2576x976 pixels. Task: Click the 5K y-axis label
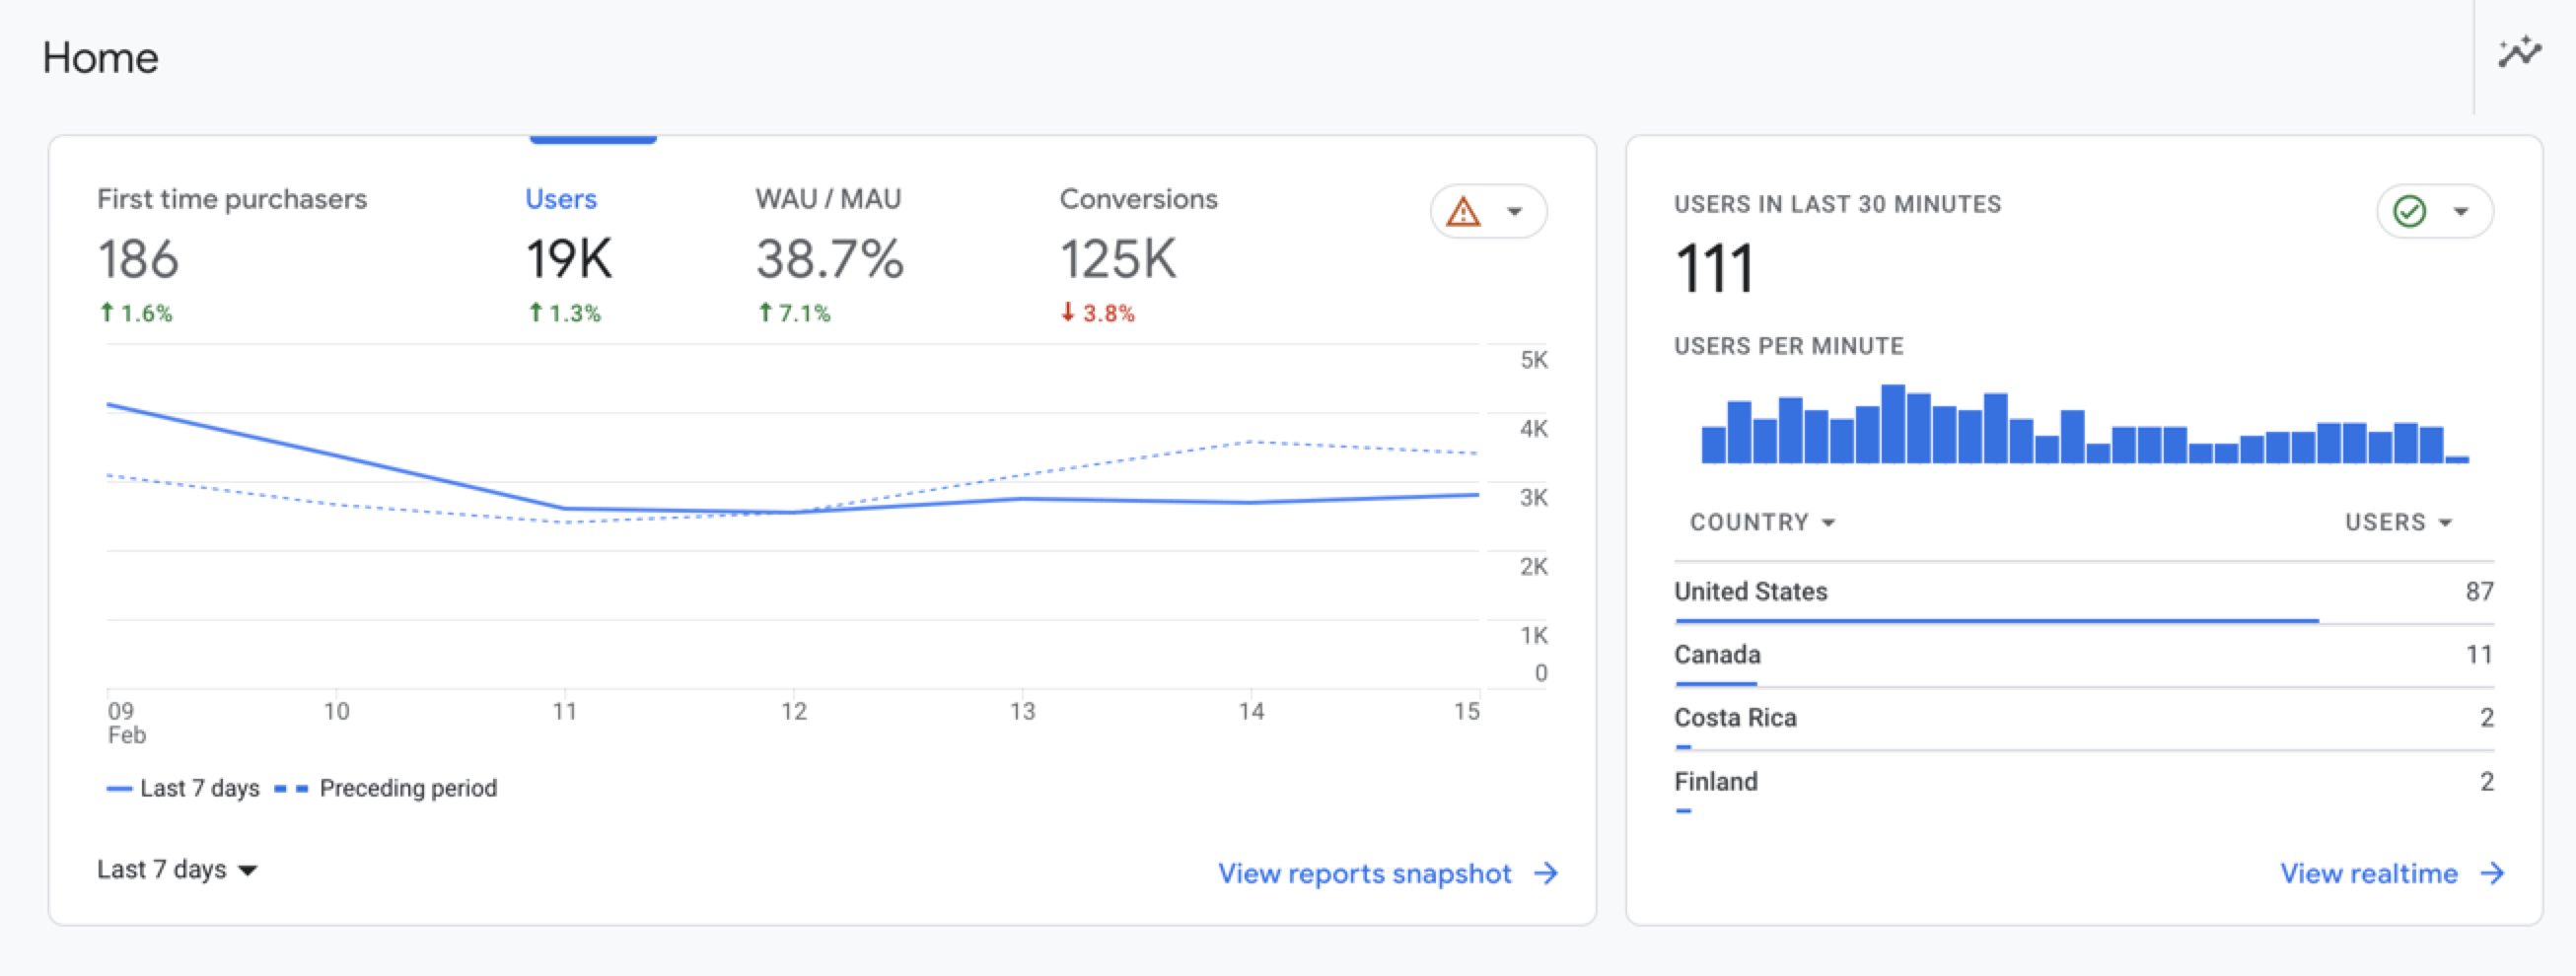click(x=1533, y=360)
